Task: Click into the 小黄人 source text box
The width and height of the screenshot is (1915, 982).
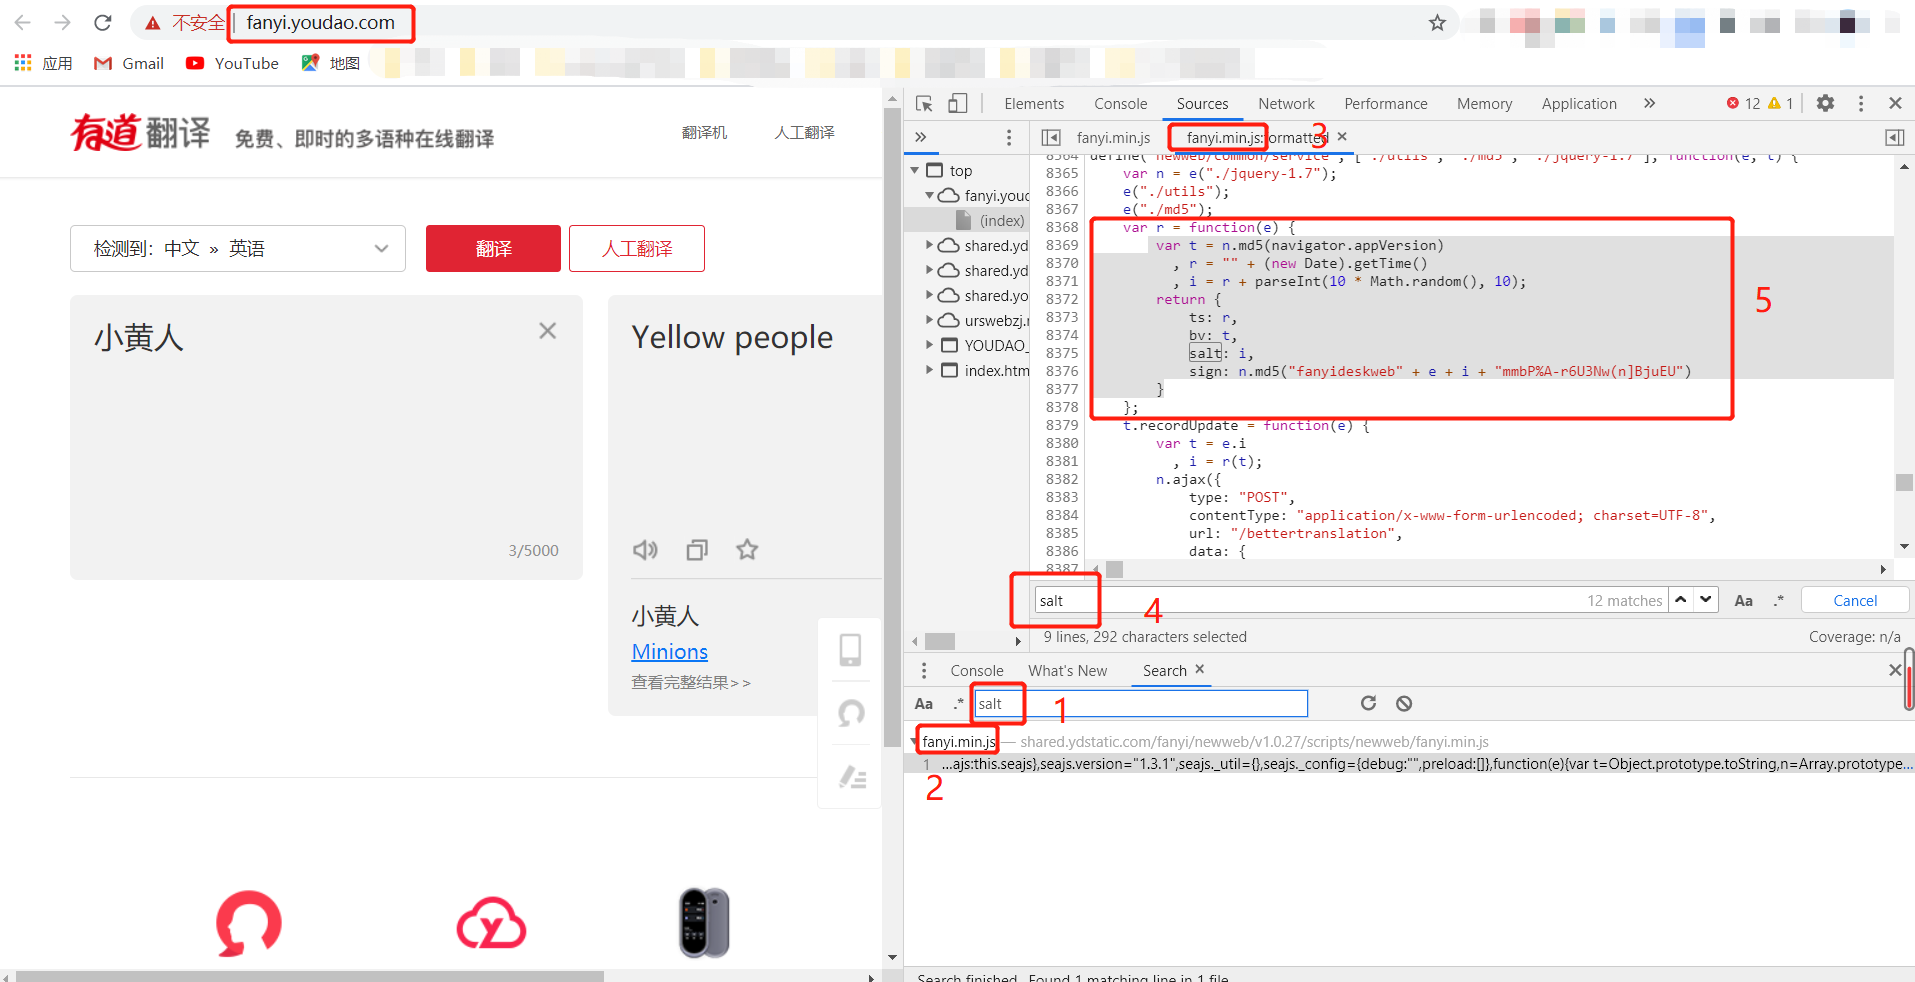Action: [326, 437]
